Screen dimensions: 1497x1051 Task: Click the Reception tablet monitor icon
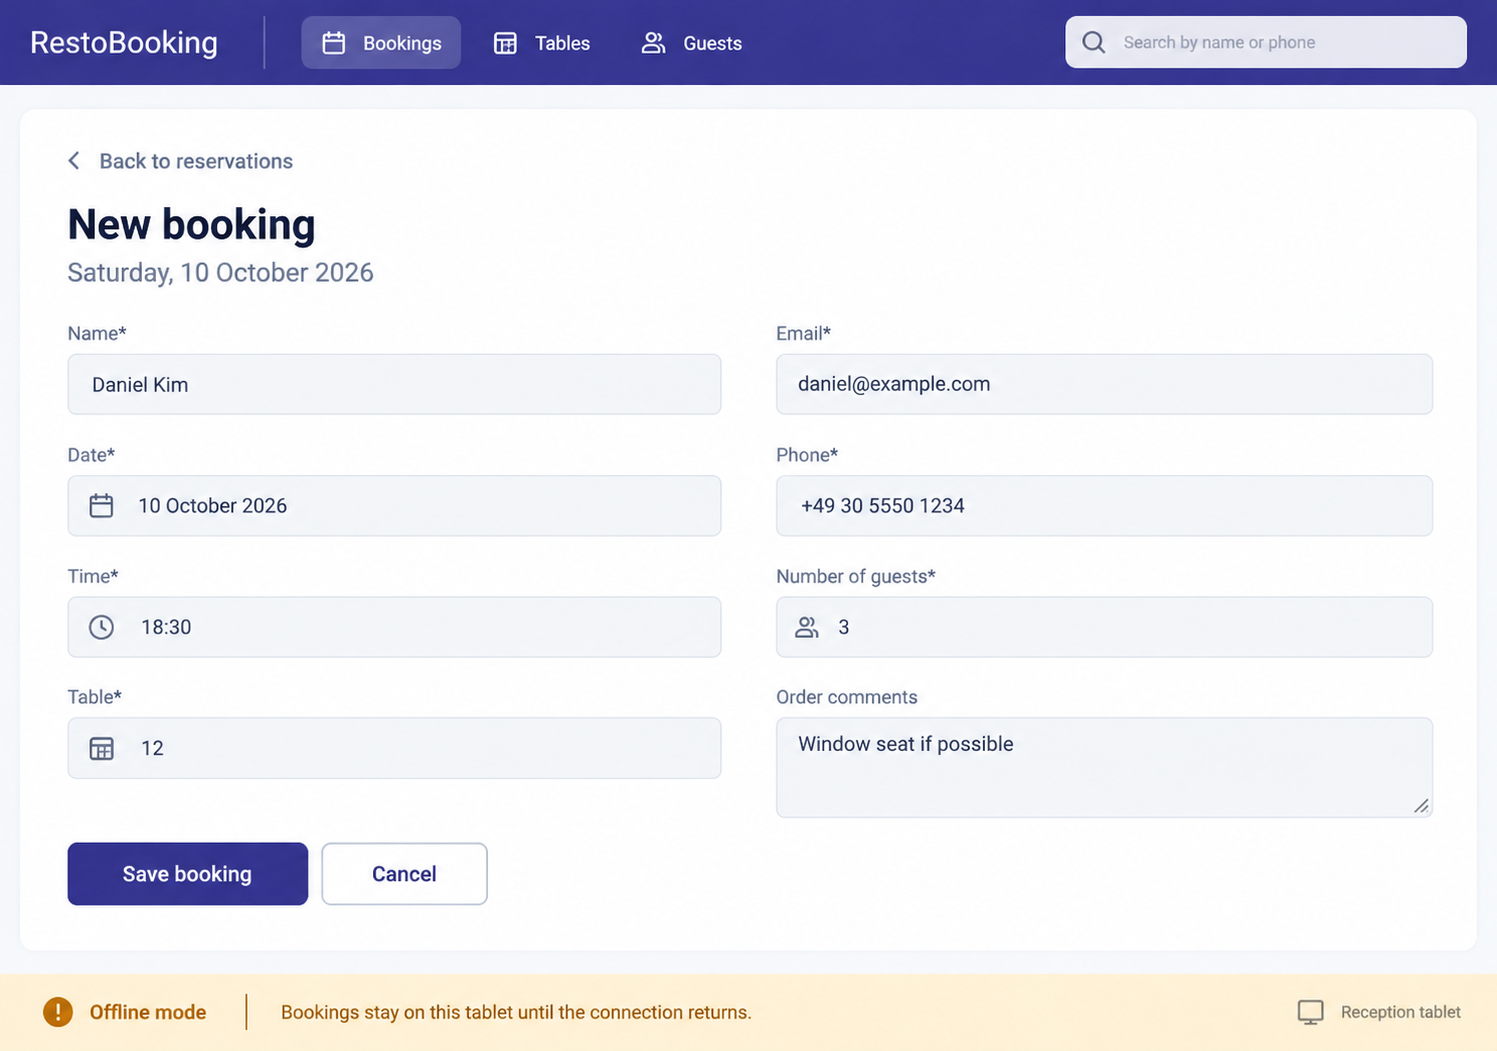[1310, 1012]
